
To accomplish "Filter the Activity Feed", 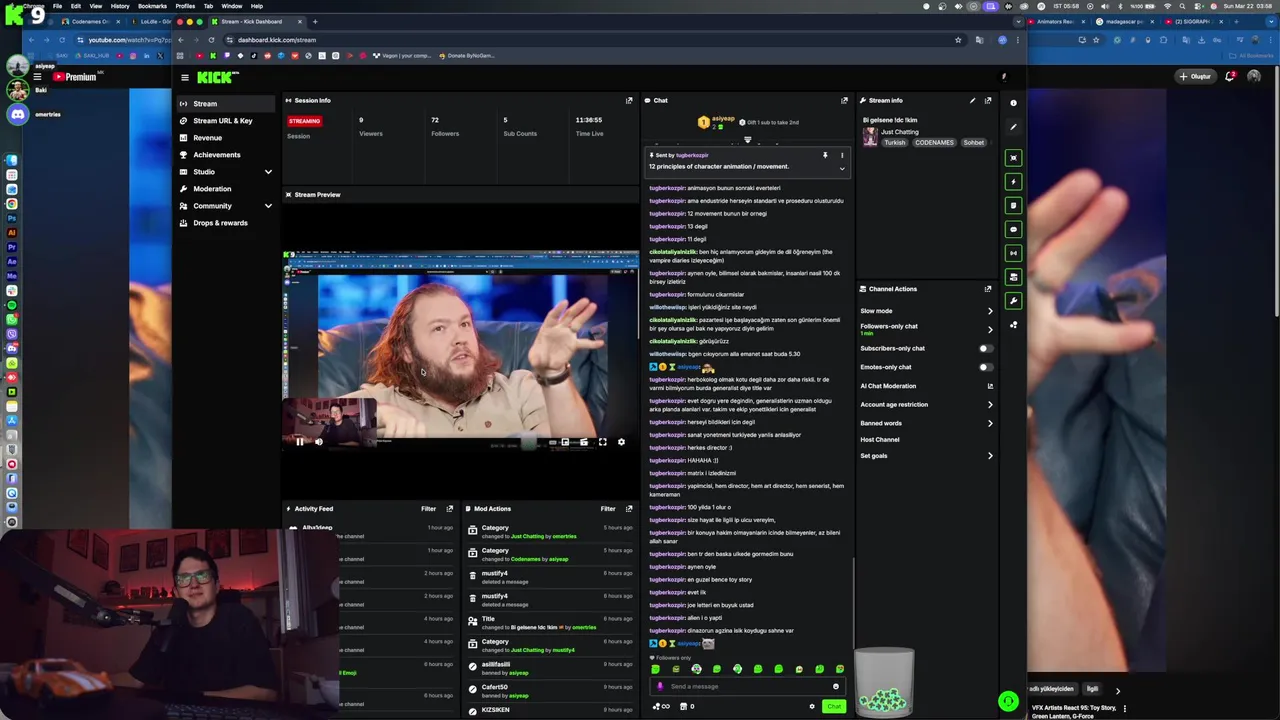I will pos(428,508).
